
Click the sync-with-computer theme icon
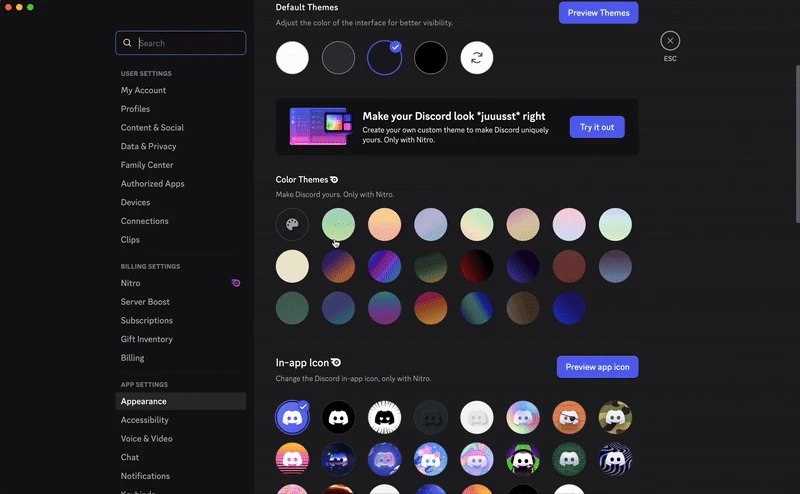click(477, 58)
